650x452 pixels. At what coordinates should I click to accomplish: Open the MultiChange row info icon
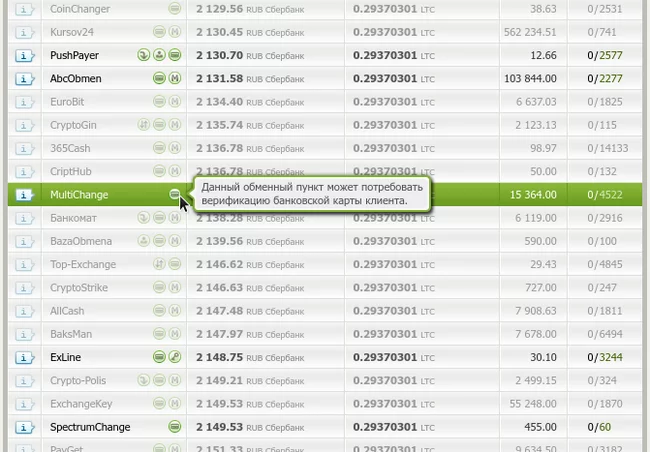tap(24, 195)
